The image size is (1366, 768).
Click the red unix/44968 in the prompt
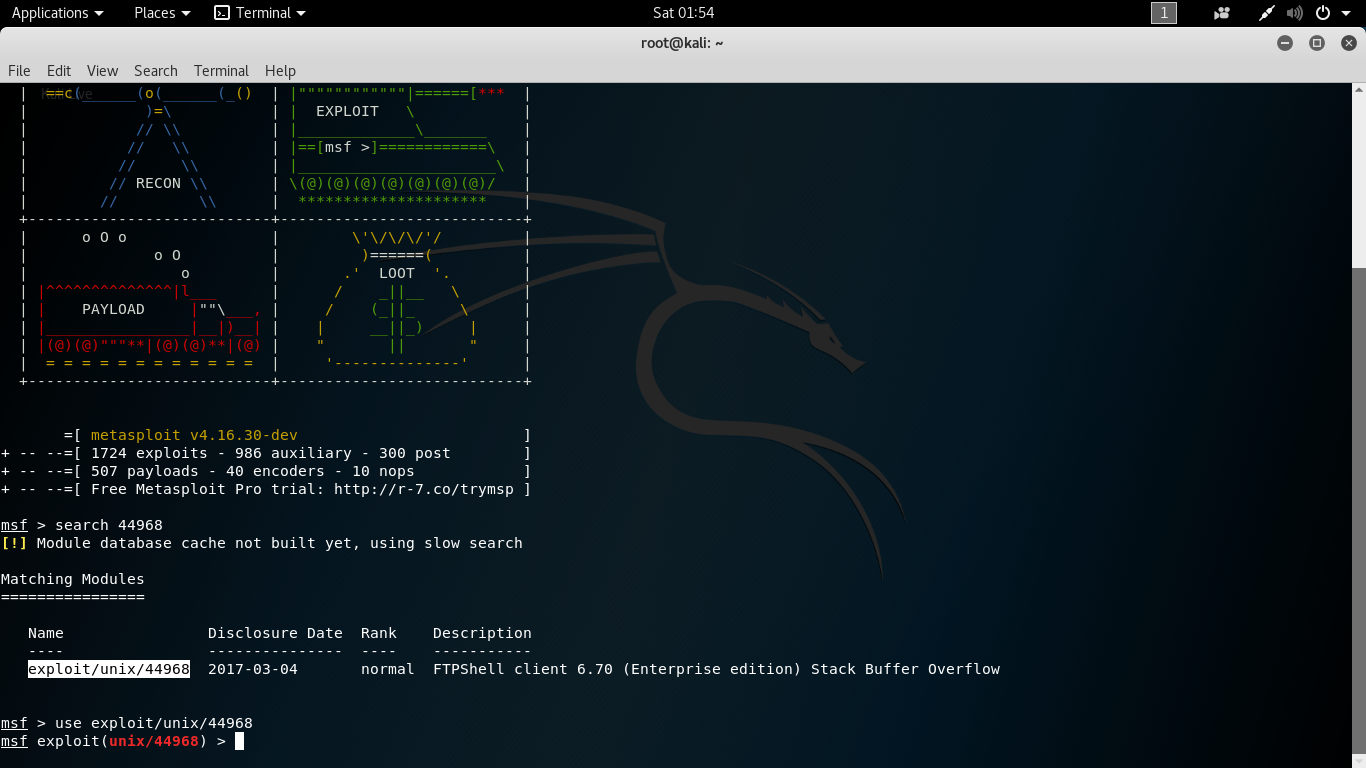[154, 741]
